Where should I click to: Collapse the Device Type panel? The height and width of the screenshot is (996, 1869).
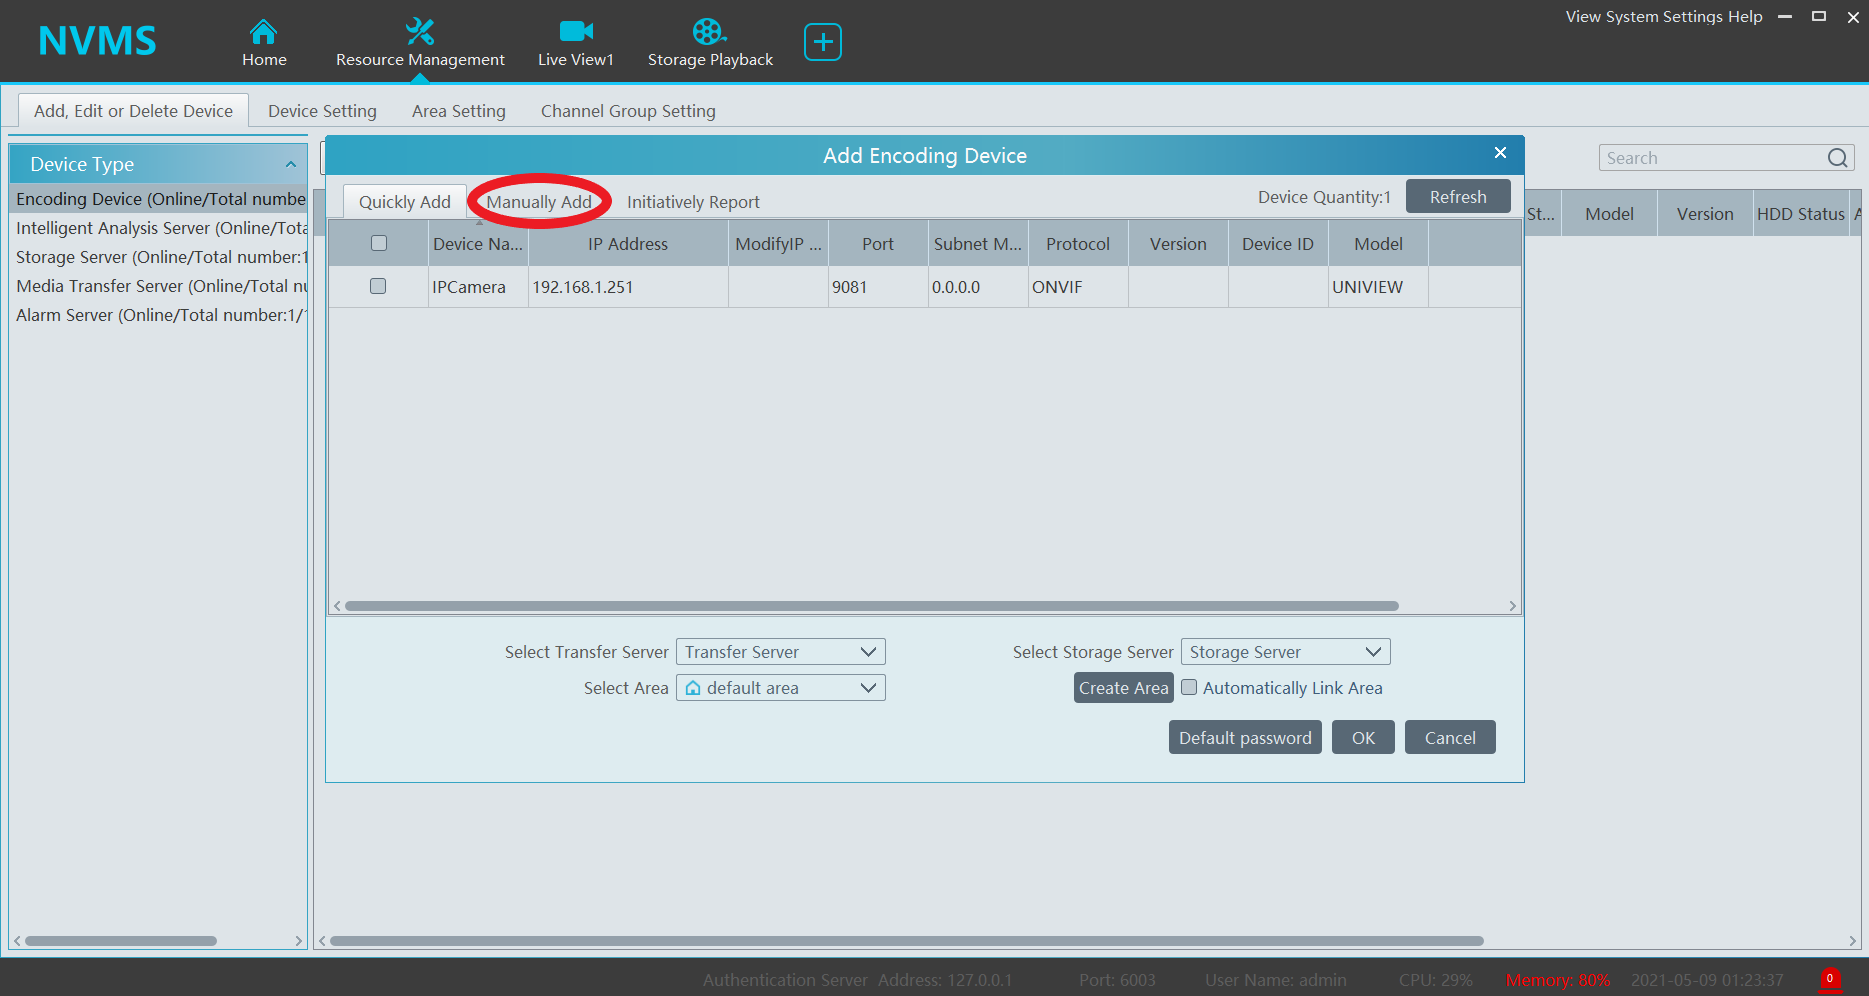(x=291, y=164)
